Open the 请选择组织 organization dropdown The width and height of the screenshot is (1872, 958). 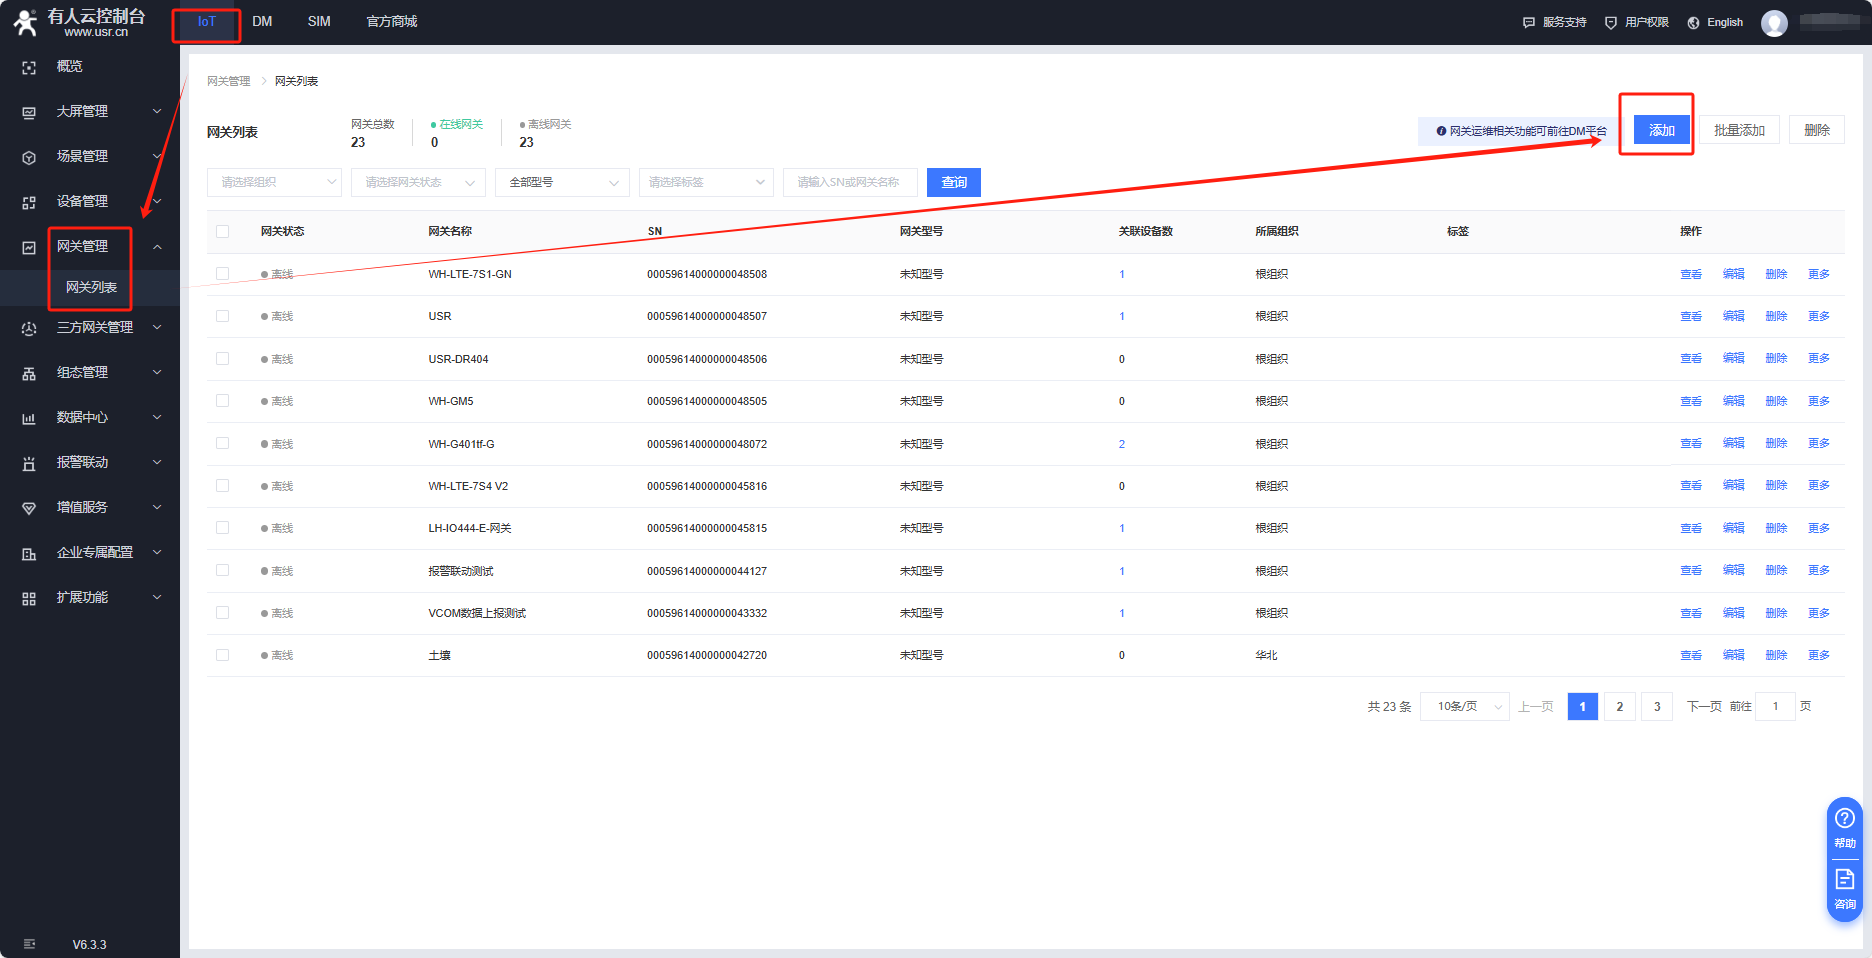click(274, 182)
